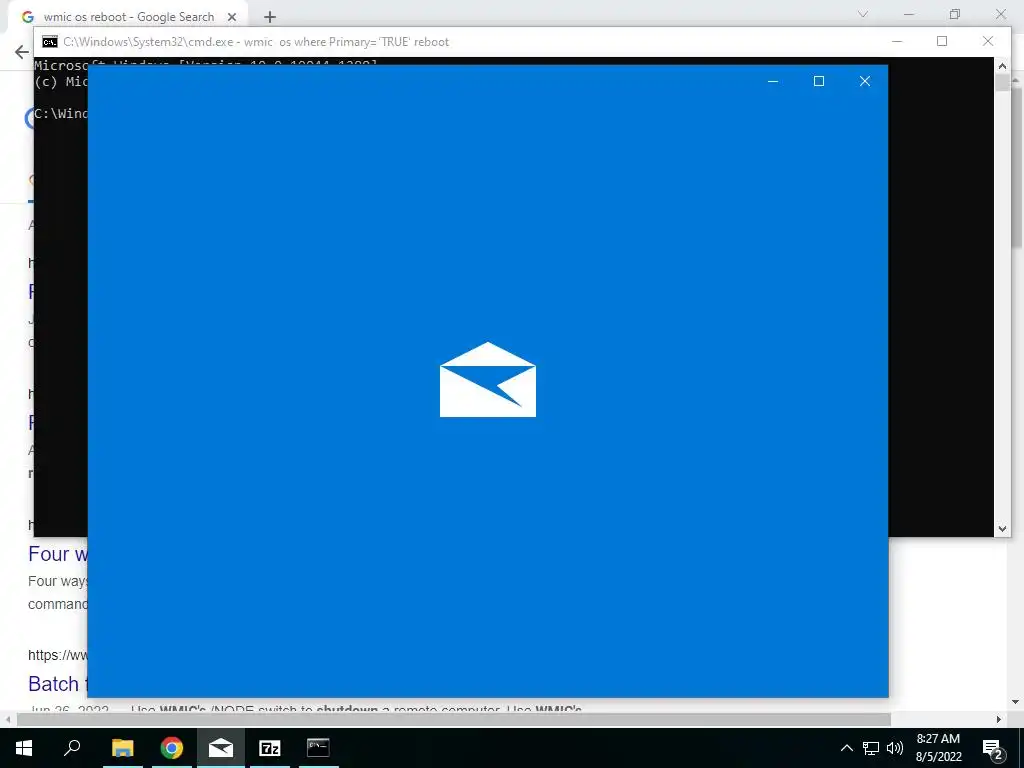Select the Mail app taskbar icon
This screenshot has height=768, width=1024.
[x=221, y=748]
